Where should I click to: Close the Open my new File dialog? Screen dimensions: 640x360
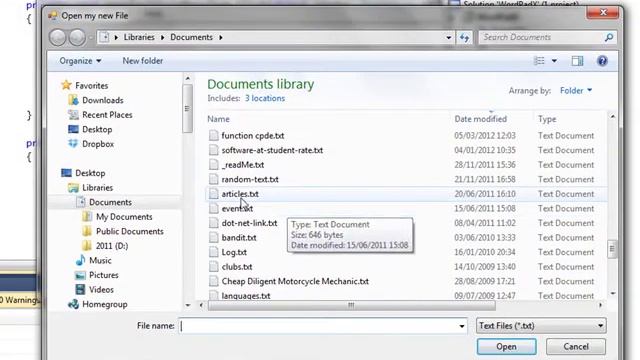pos(603,13)
